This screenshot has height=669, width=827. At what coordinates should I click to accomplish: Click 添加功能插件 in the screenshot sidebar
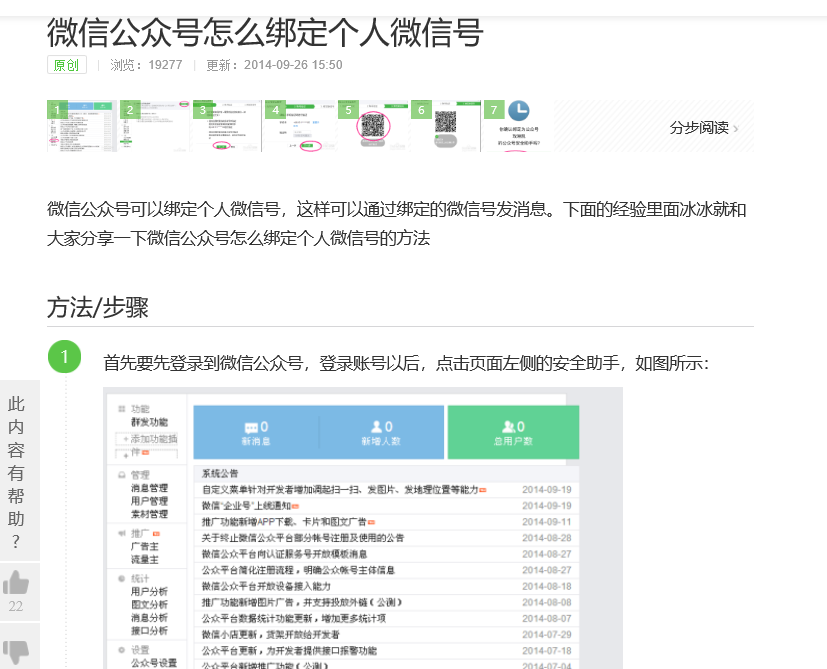(147, 446)
